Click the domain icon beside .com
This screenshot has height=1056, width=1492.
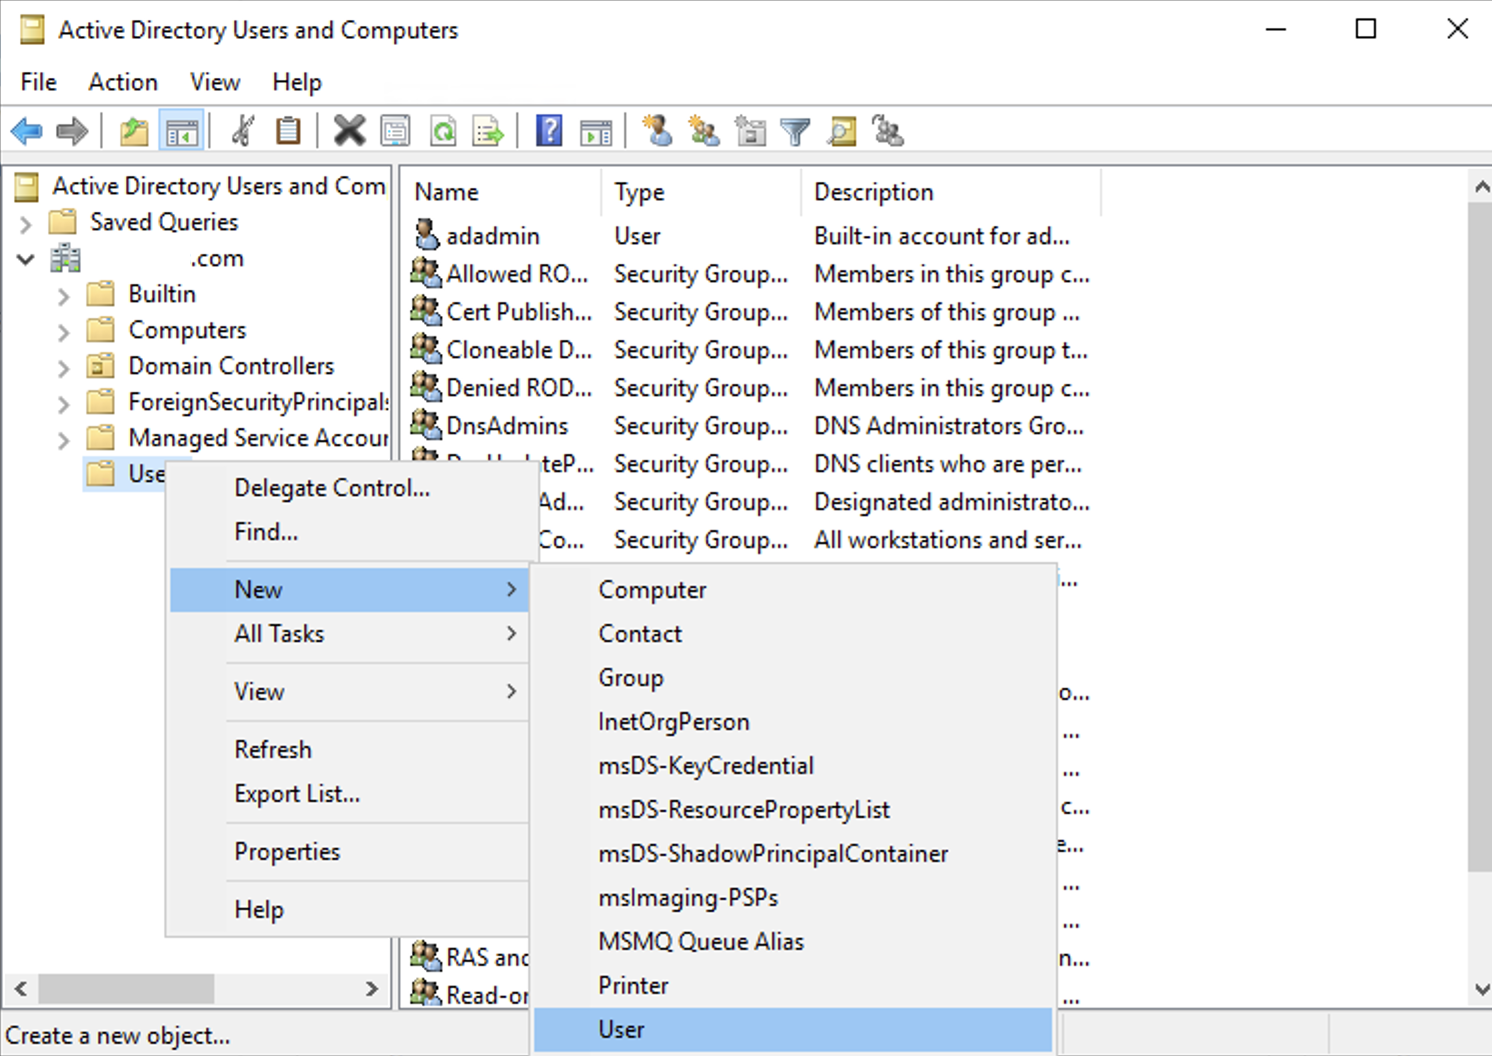(x=66, y=258)
